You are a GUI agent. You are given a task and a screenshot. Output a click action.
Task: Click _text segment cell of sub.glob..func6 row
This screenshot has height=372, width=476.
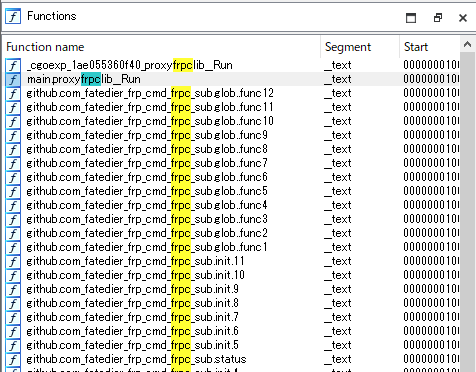(338, 177)
